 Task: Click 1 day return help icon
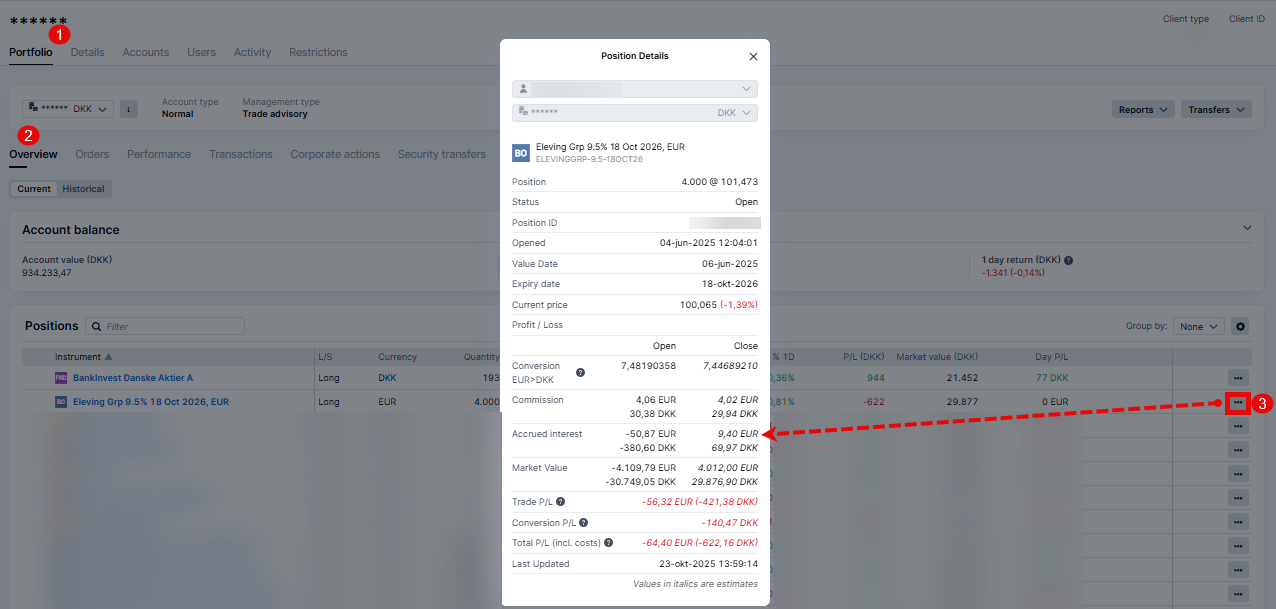point(1069,260)
